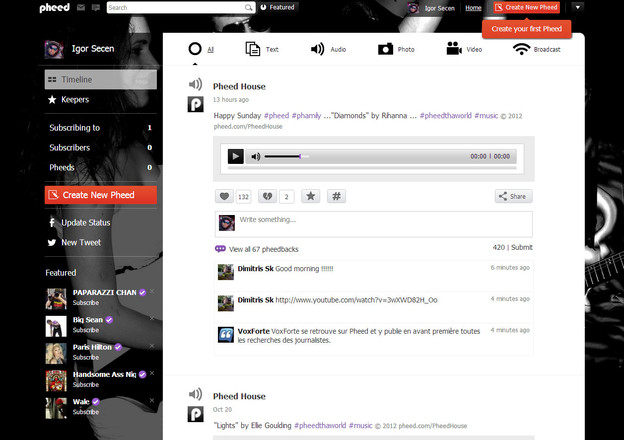This screenshot has height=440, width=624.
Task: Open VoxForte commenter profile
Action: click(254, 331)
